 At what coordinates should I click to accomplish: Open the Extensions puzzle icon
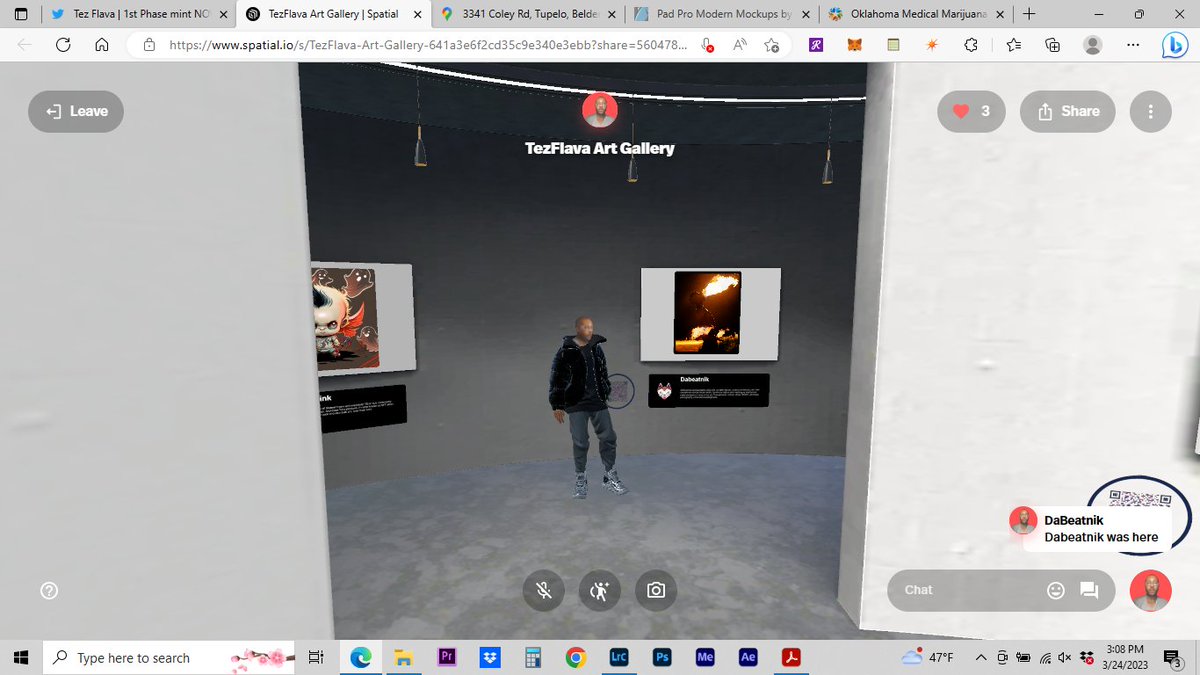click(971, 45)
